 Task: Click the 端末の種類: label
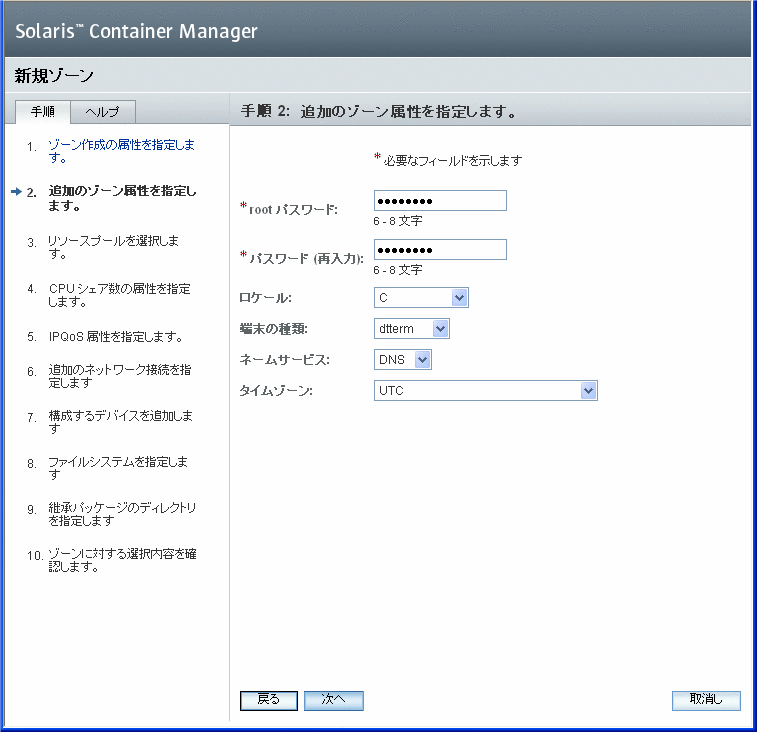tap(274, 329)
